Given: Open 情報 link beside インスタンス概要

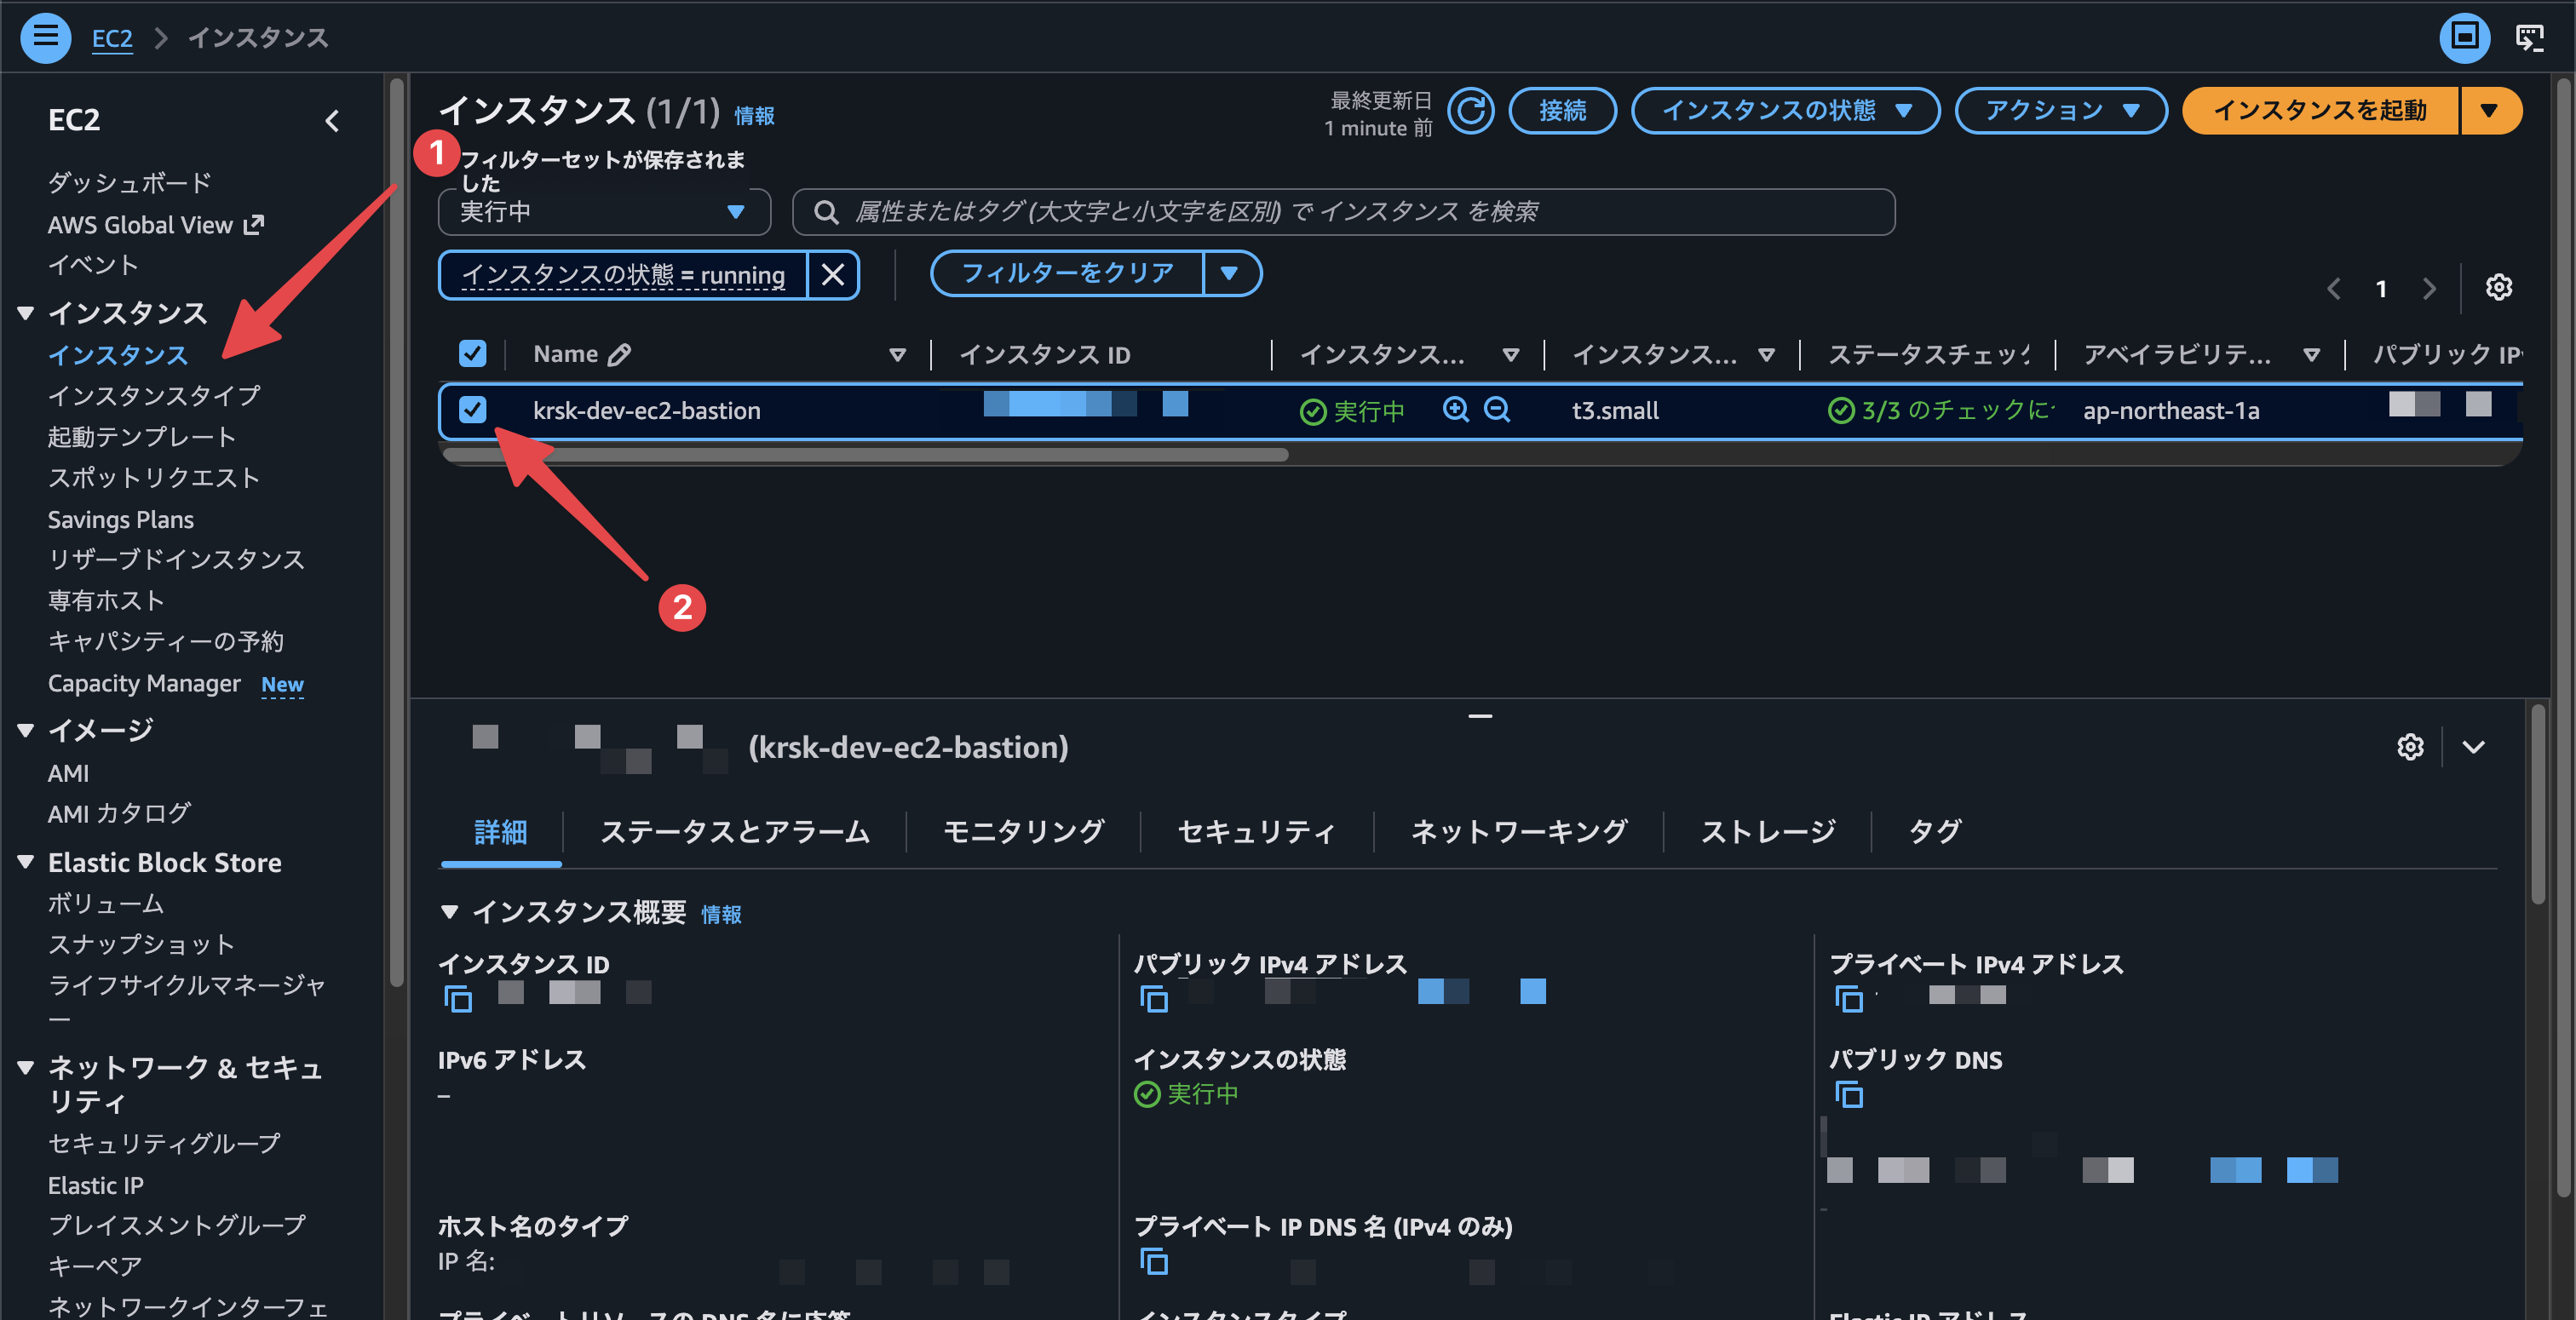Looking at the screenshot, I should point(721,915).
